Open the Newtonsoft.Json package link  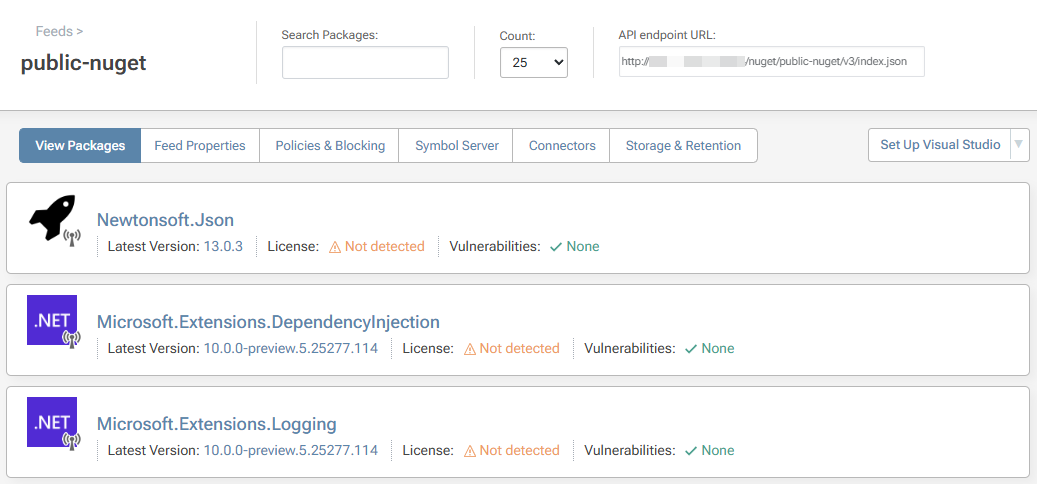[165, 220]
